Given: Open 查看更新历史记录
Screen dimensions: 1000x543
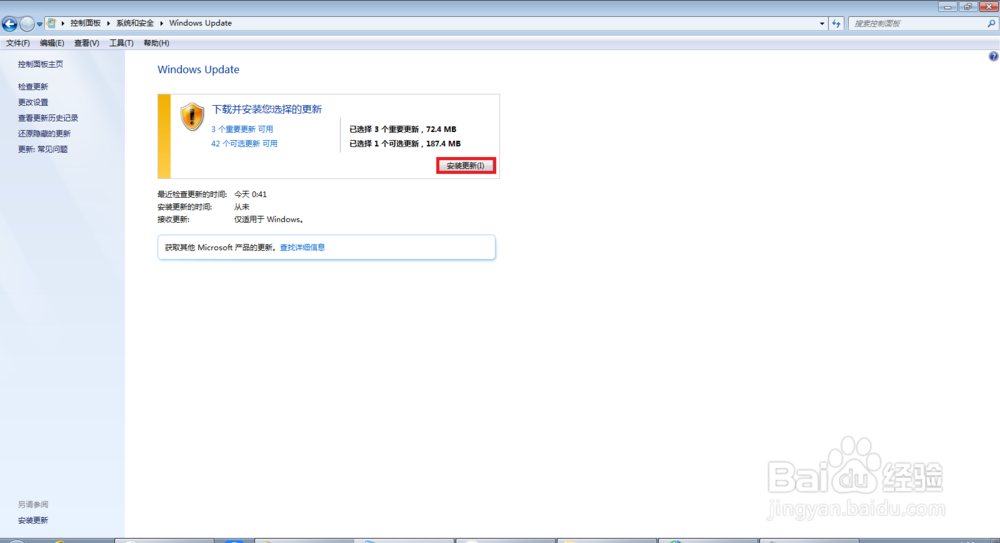Looking at the screenshot, I should click(x=48, y=118).
